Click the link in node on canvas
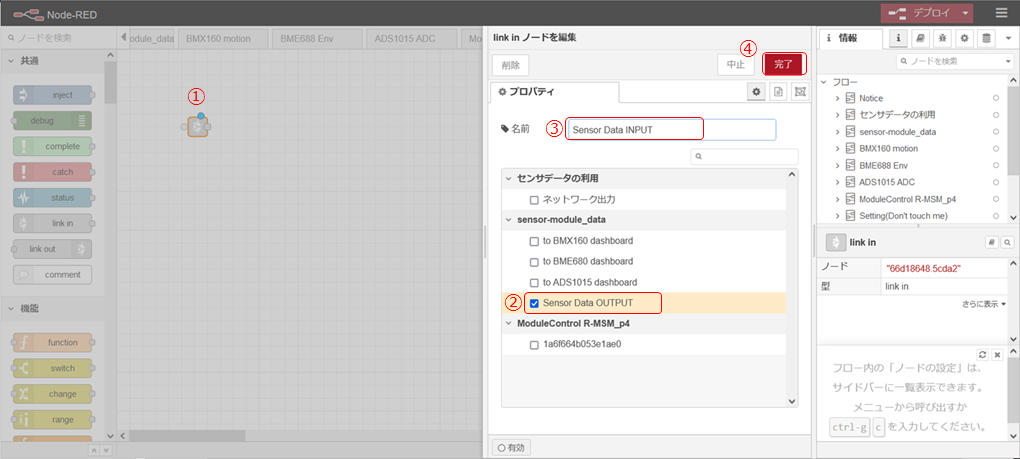1020x459 pixels. click(198, 127)
